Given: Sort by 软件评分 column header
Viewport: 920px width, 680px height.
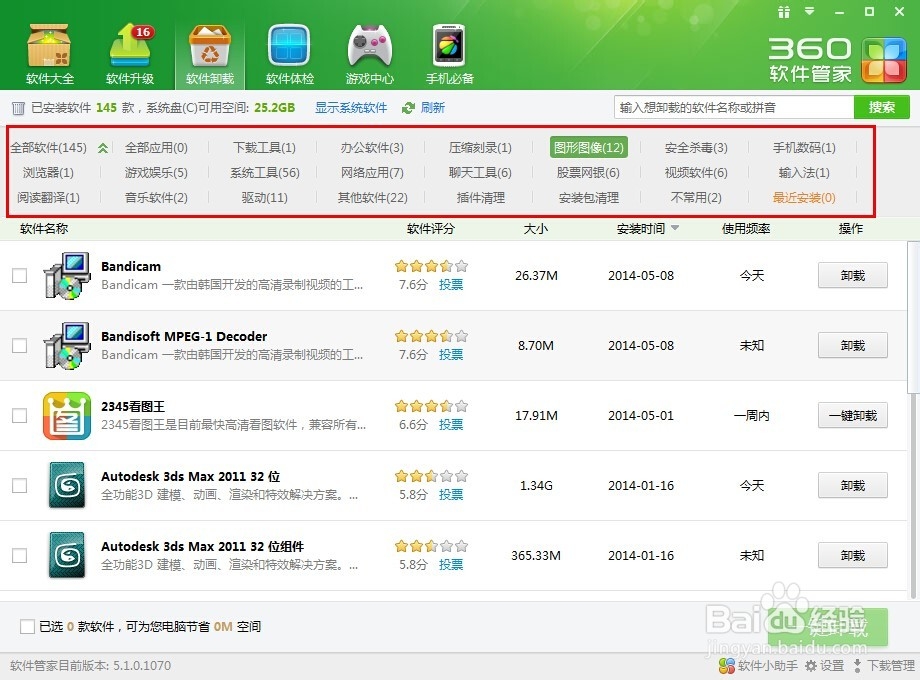Looking at the screenshot, I should click(431, 229).
